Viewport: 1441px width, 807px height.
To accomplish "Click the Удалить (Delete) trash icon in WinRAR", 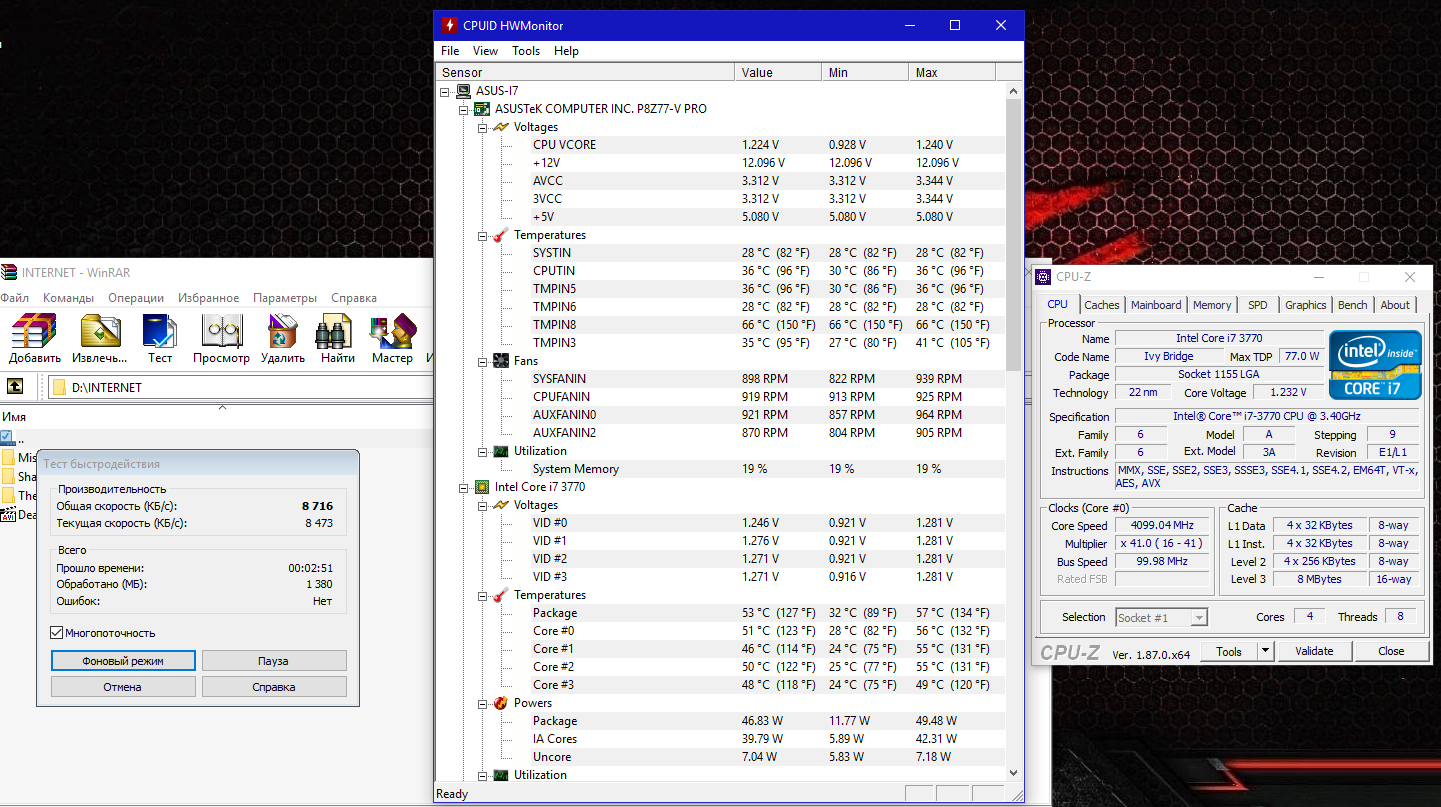I will (x=283, y=332).
